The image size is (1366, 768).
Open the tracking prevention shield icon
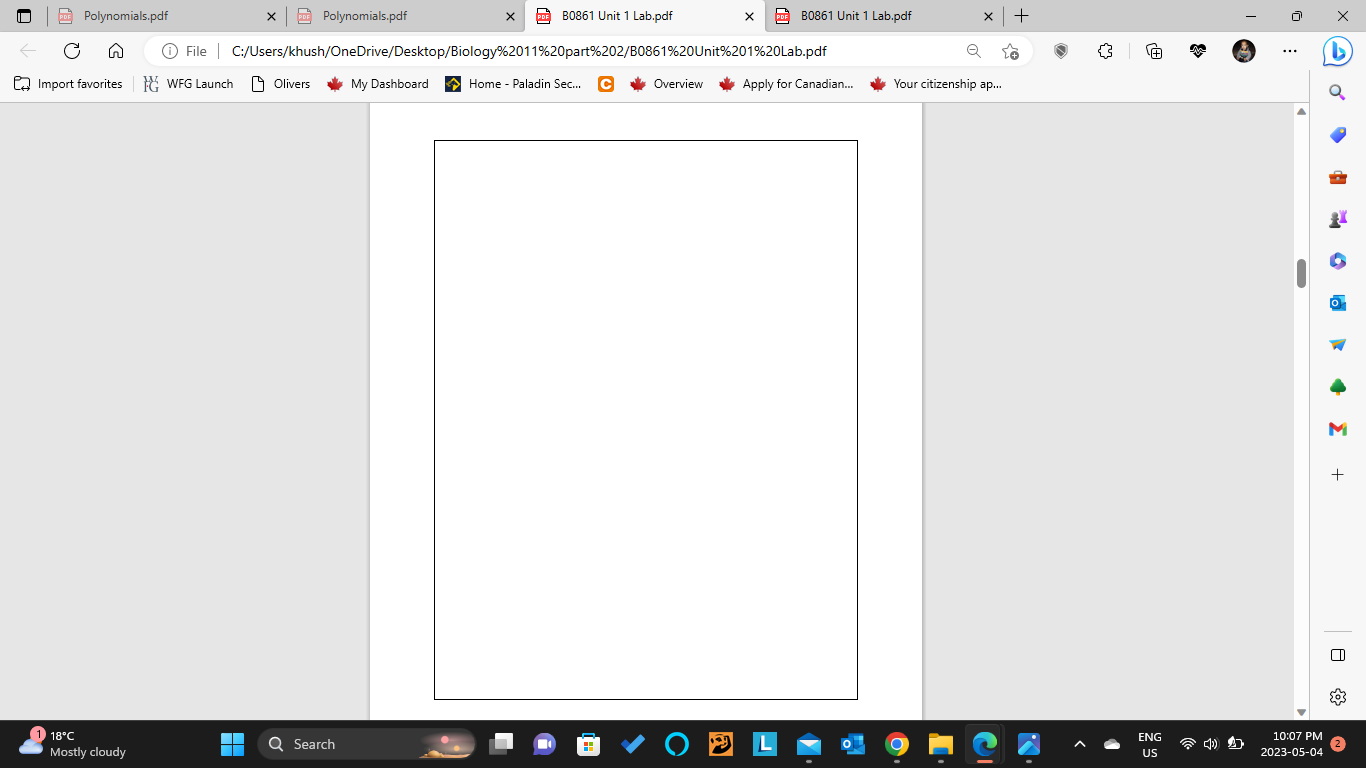coord(1061,51)
